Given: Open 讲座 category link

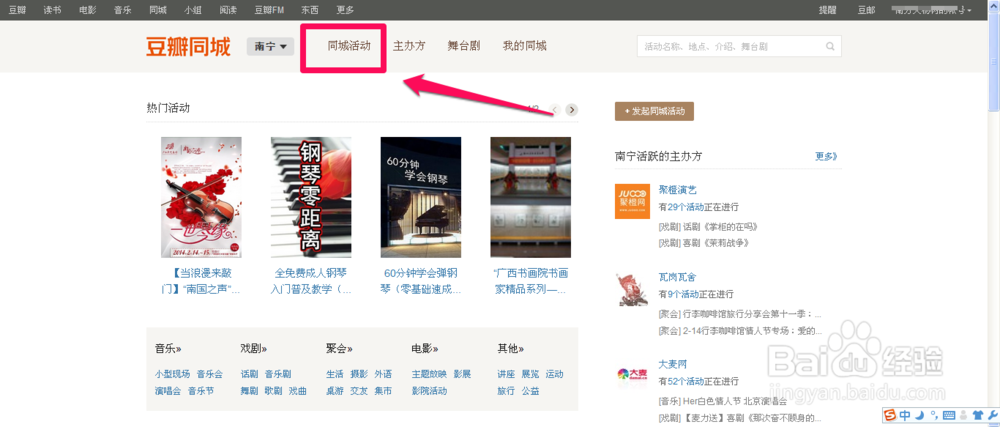Looking at the screenshot, I should pos(506,374).
